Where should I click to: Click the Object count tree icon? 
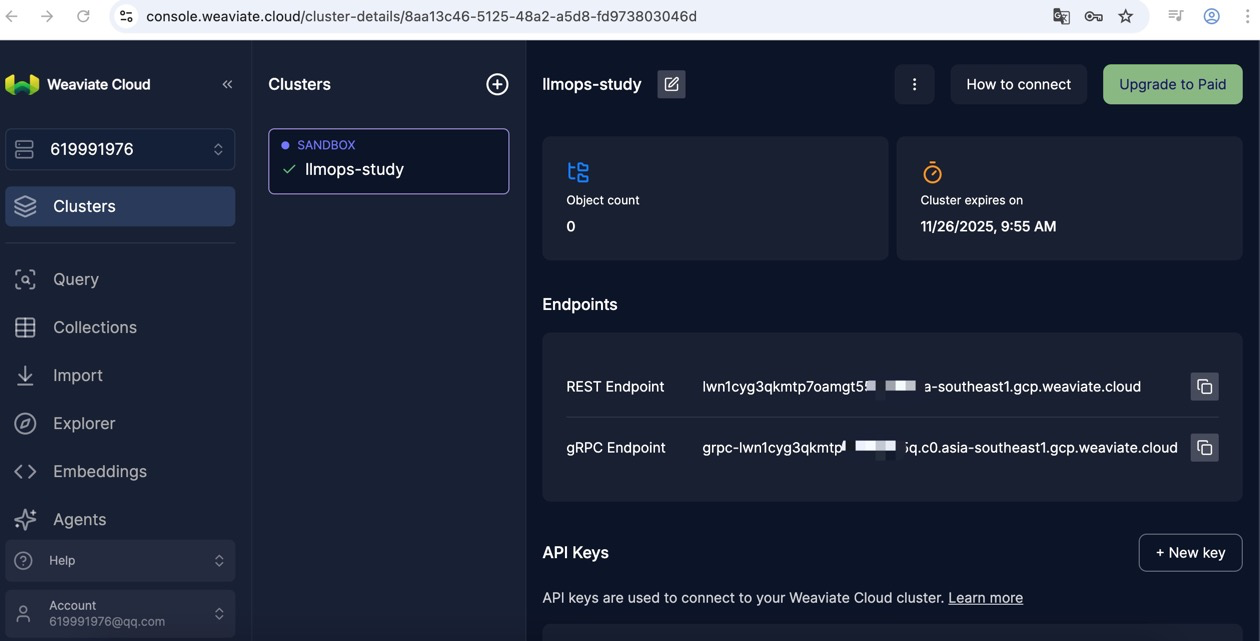[x=578, y=172]
